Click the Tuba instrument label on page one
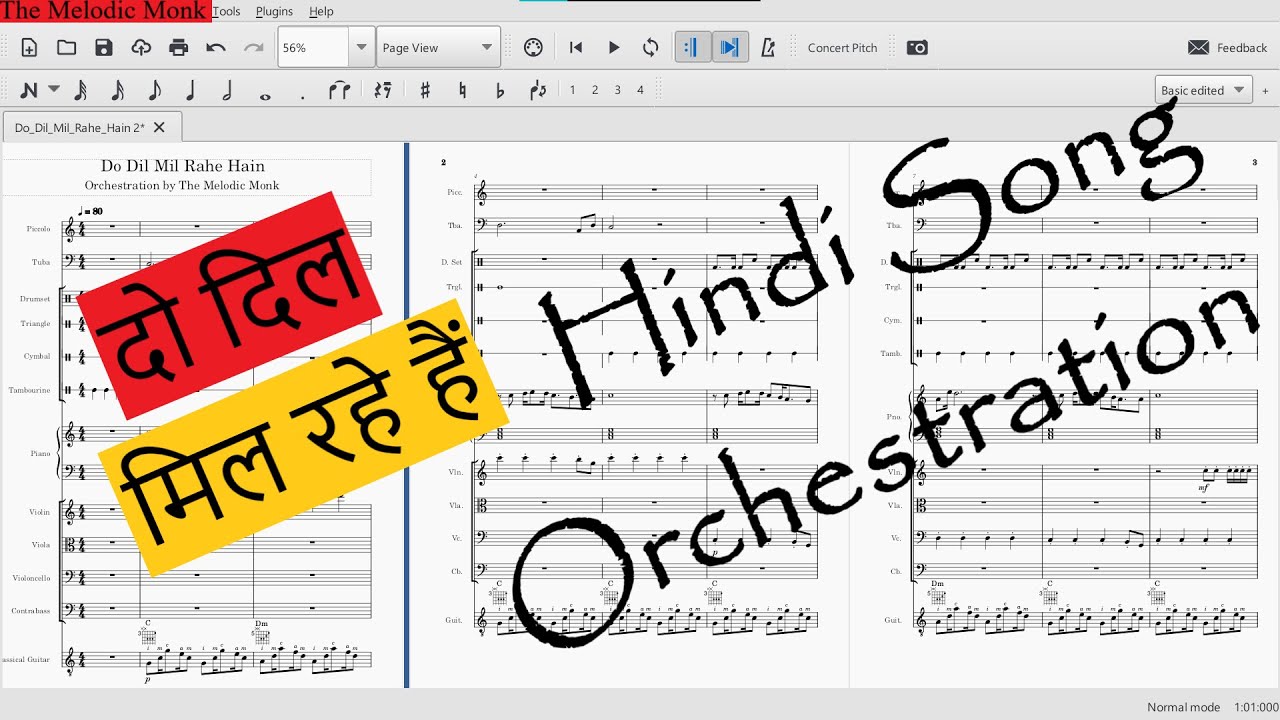This screenshot has width=1280, height=720. (x=41, y=262)
